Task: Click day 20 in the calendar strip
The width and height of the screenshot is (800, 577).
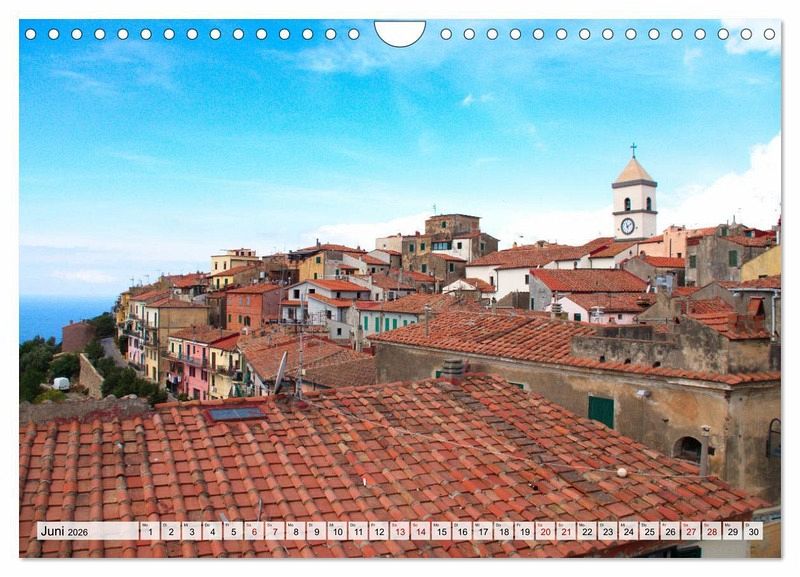Action: click(545, 531)
